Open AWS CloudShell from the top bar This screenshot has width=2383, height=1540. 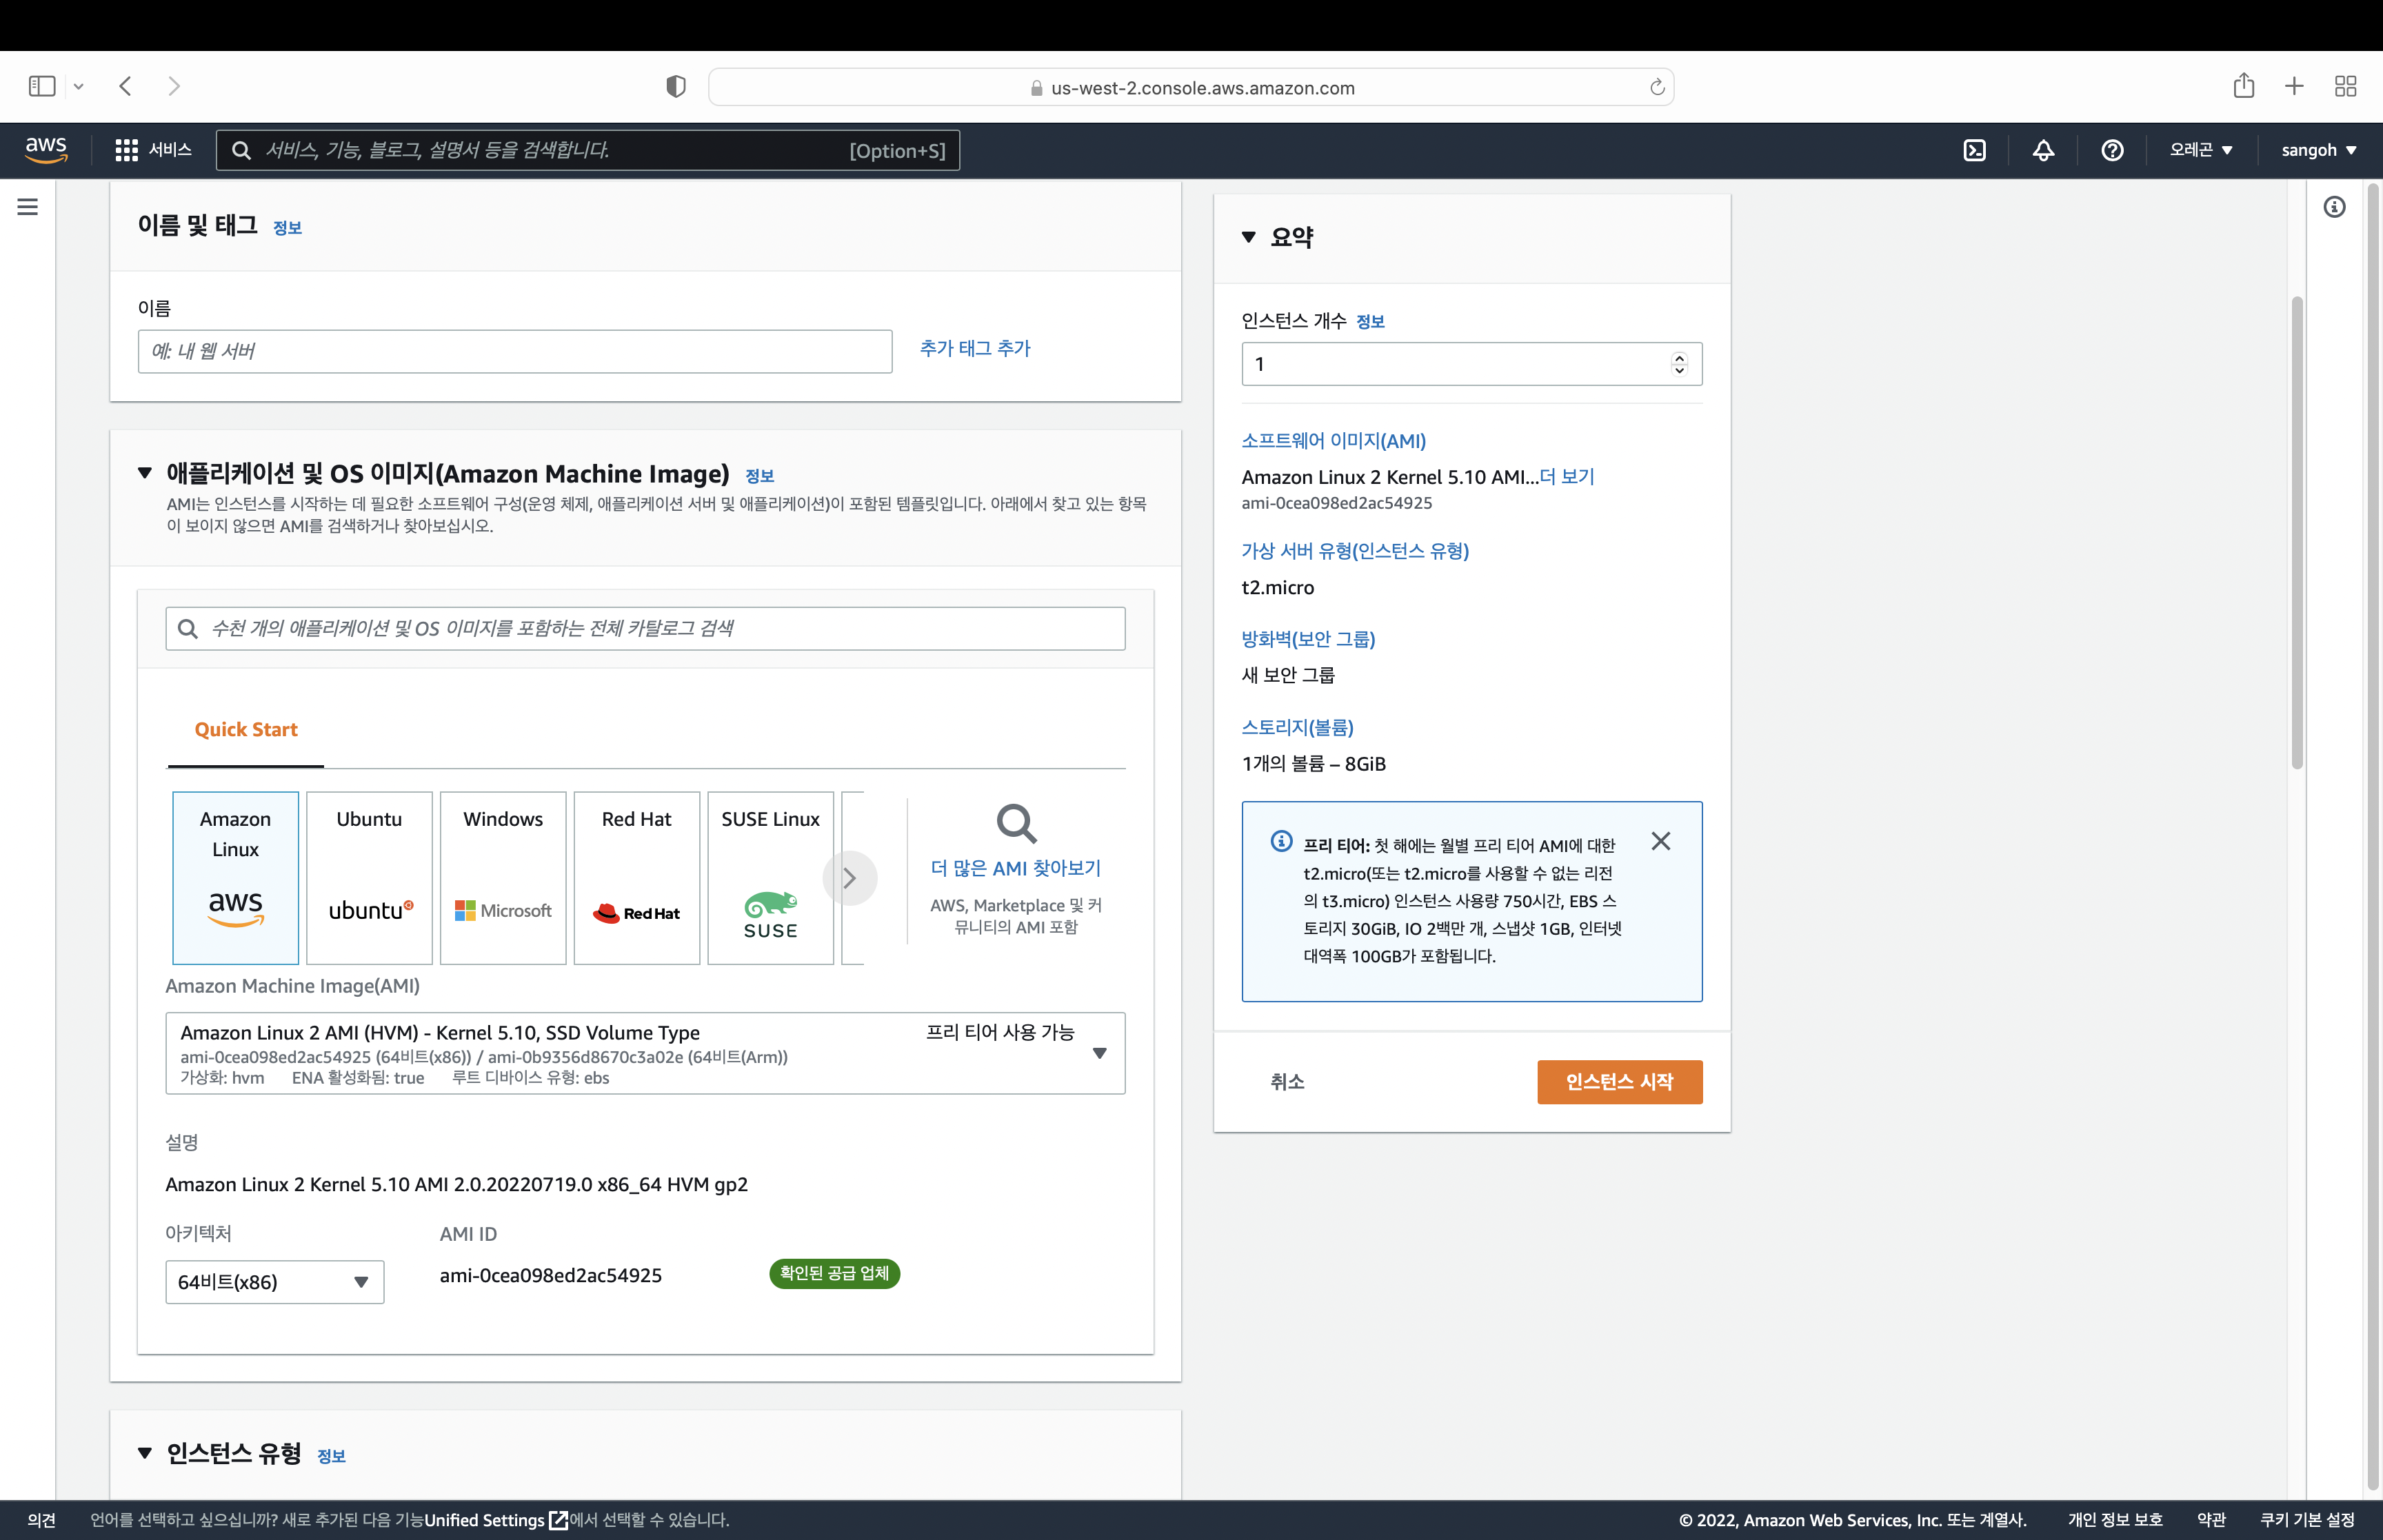(x=1974, y=150)
